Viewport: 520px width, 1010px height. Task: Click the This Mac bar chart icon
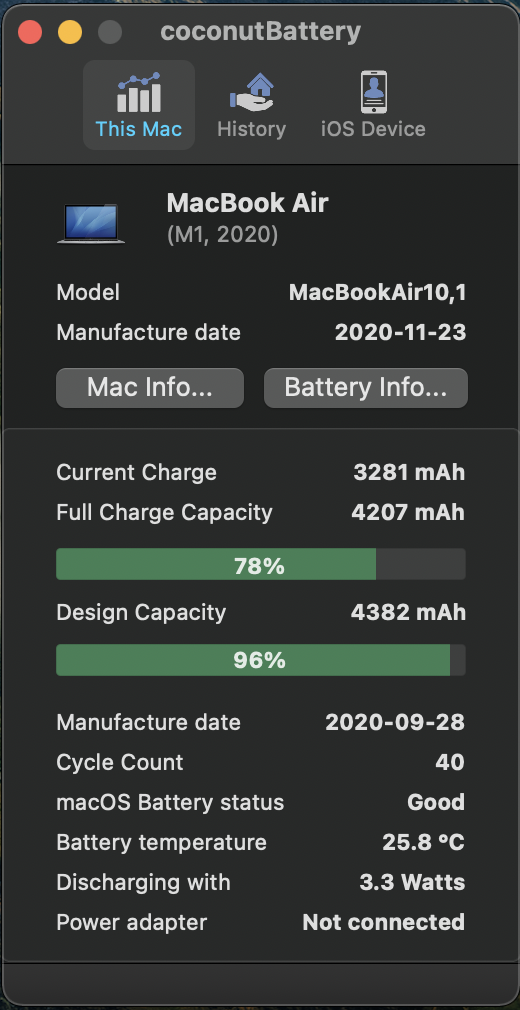tap(139, 93)
